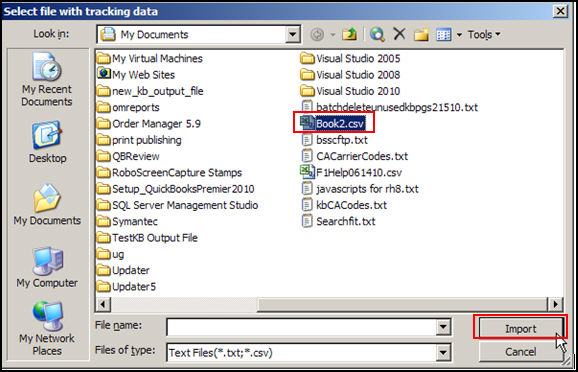578x372 pixels.
Task: Select F1Help061410.csv file
Action: [351, 172]
